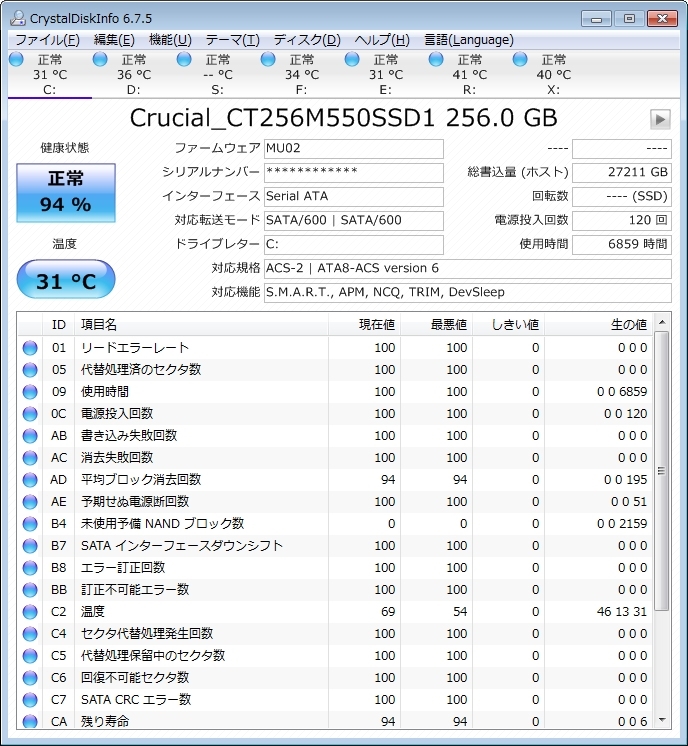The height and width of the screenshot is (746, 688).
Task: Click the attribute list scrollbar thumb
Action: (662, 471)
